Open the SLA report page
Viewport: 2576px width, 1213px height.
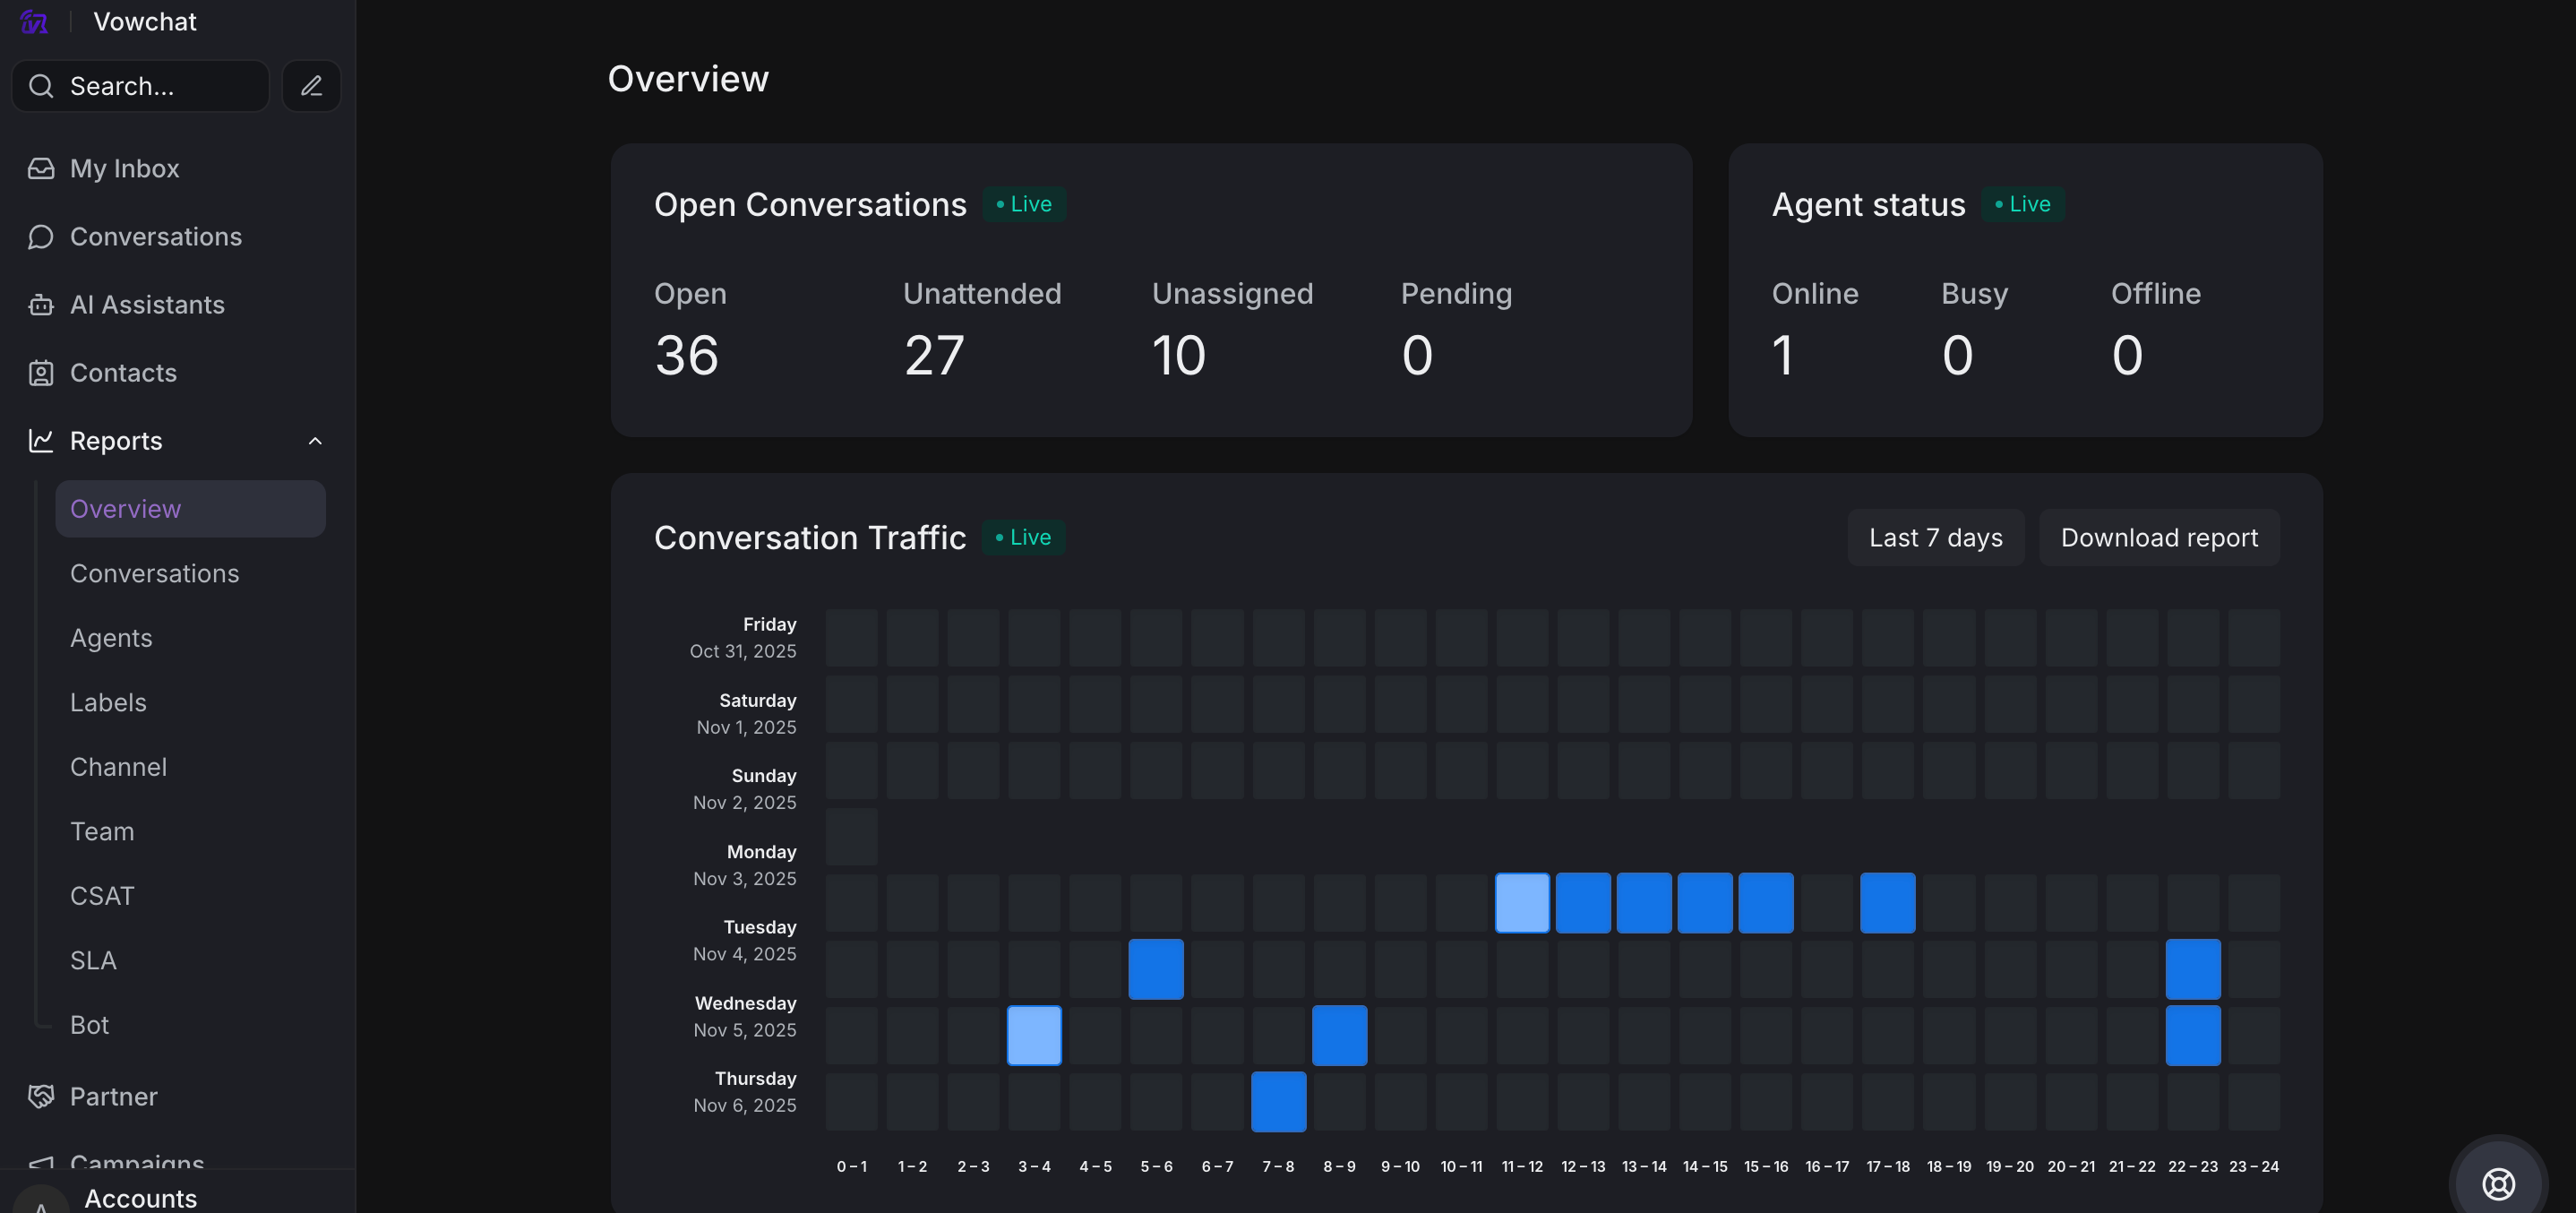point(93,960)
